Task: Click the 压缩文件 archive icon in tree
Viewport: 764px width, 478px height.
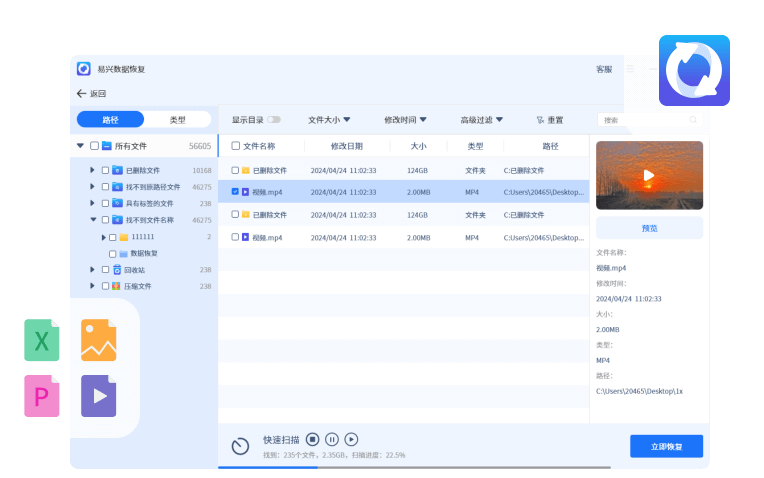Action: tap(116, 286)
